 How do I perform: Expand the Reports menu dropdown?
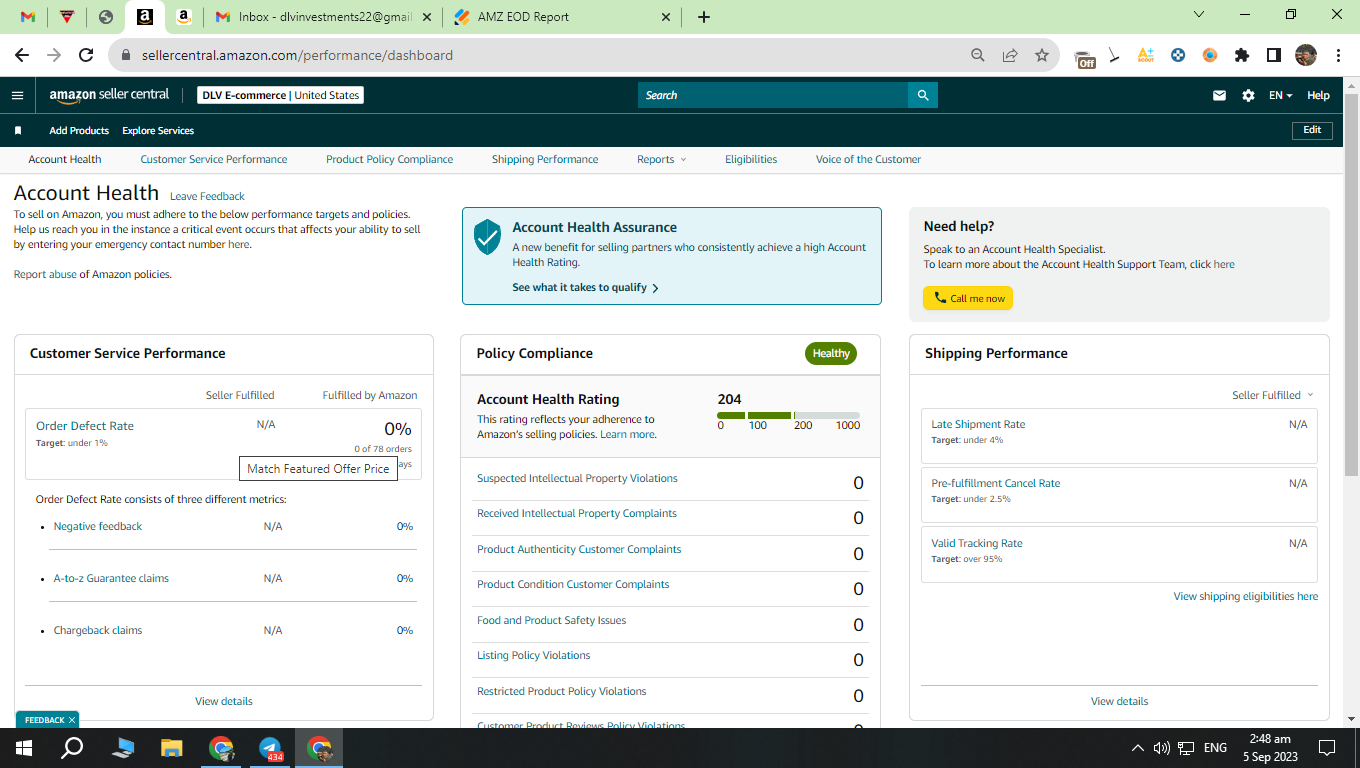pos(662,159)
